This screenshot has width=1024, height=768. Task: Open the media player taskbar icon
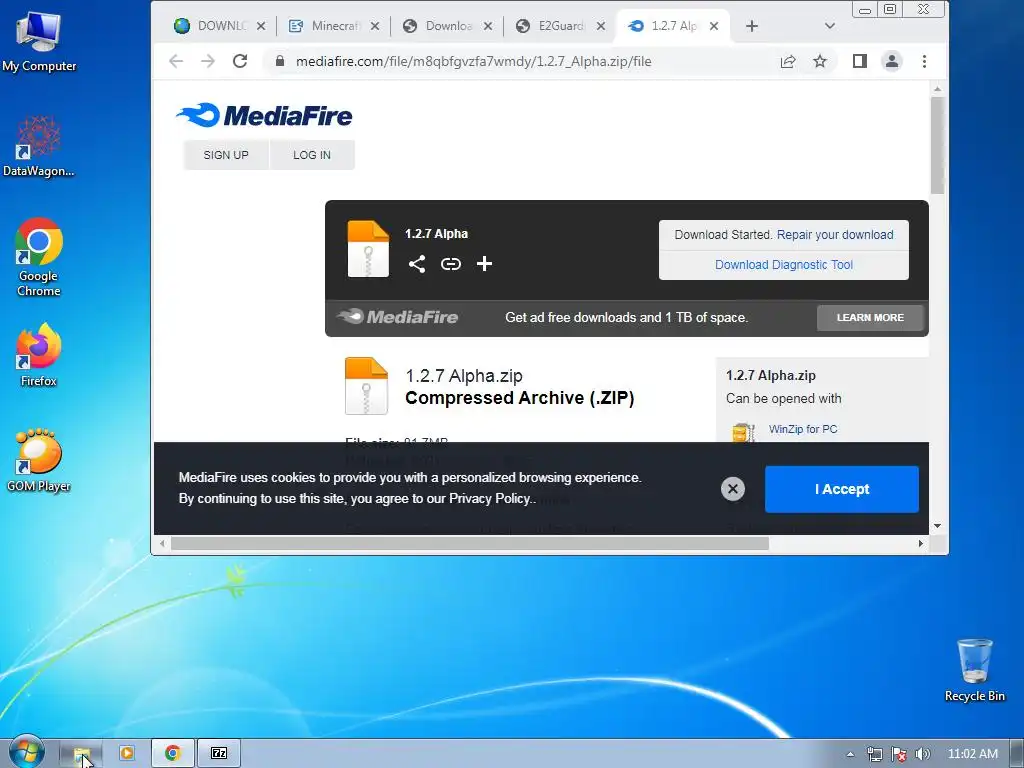(127, 753)
